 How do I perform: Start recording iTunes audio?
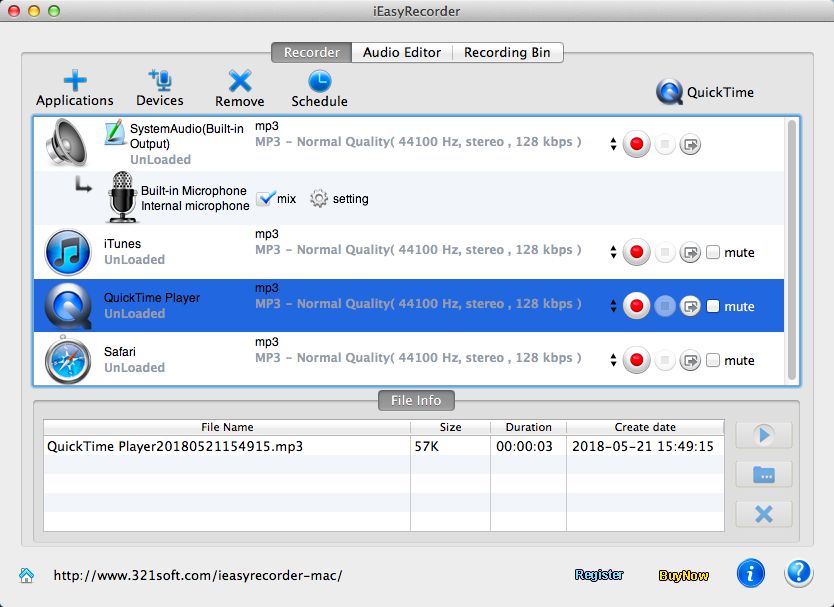[636, 252]
